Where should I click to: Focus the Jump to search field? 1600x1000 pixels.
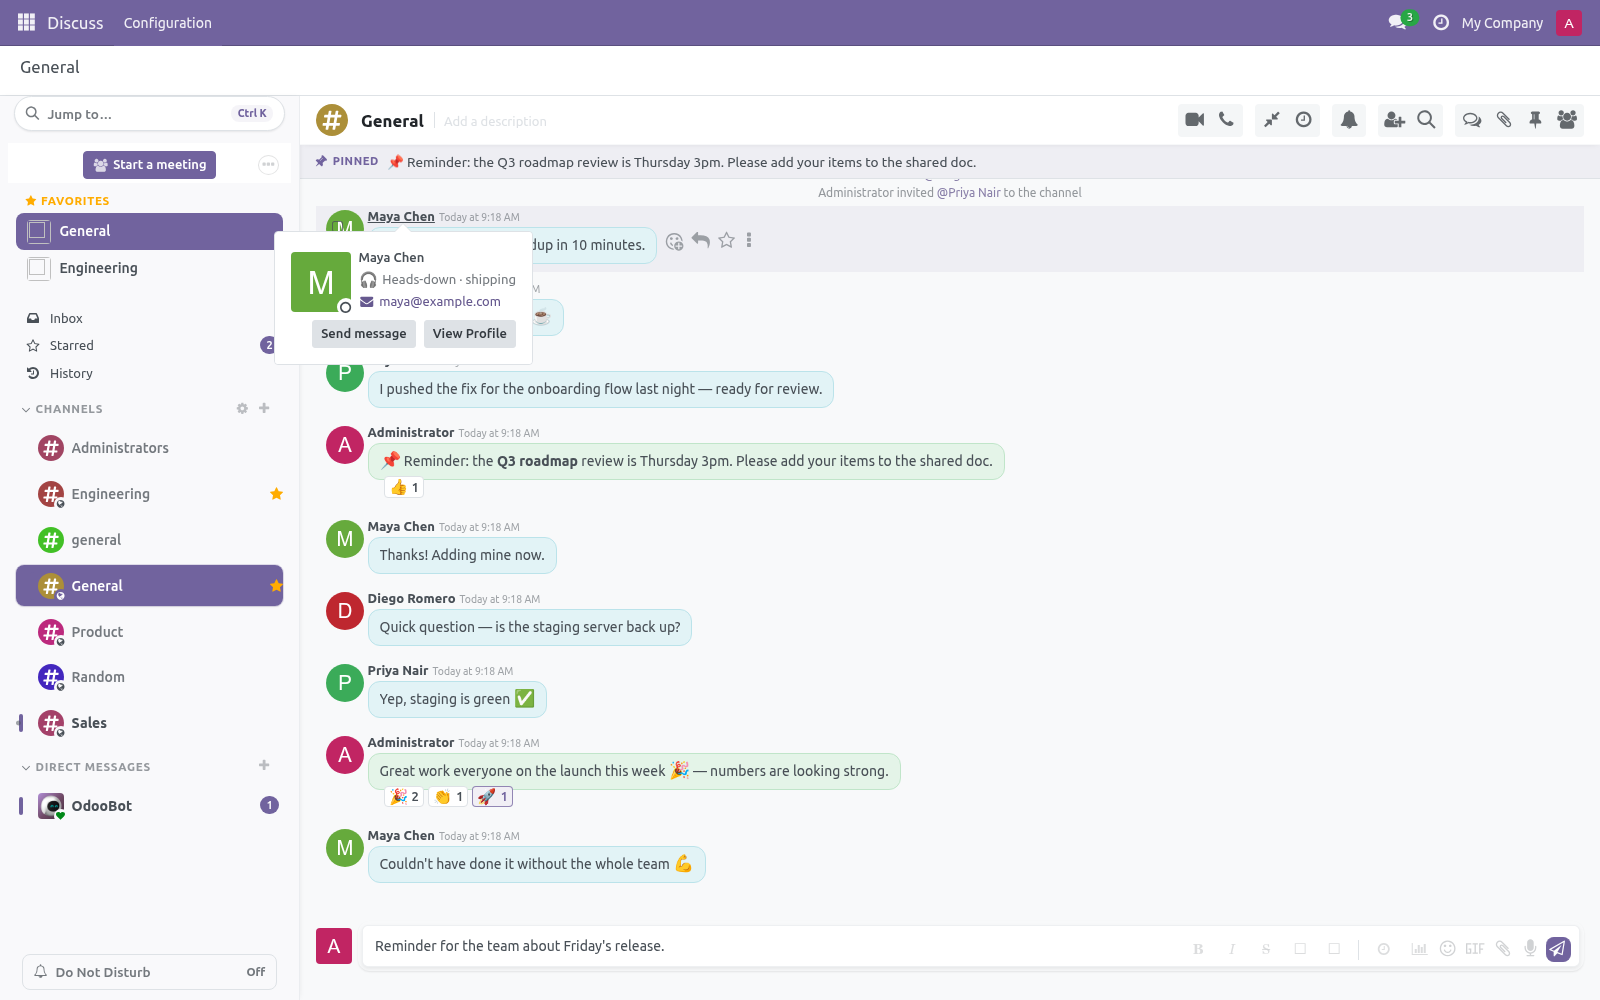tap(150, 114)
